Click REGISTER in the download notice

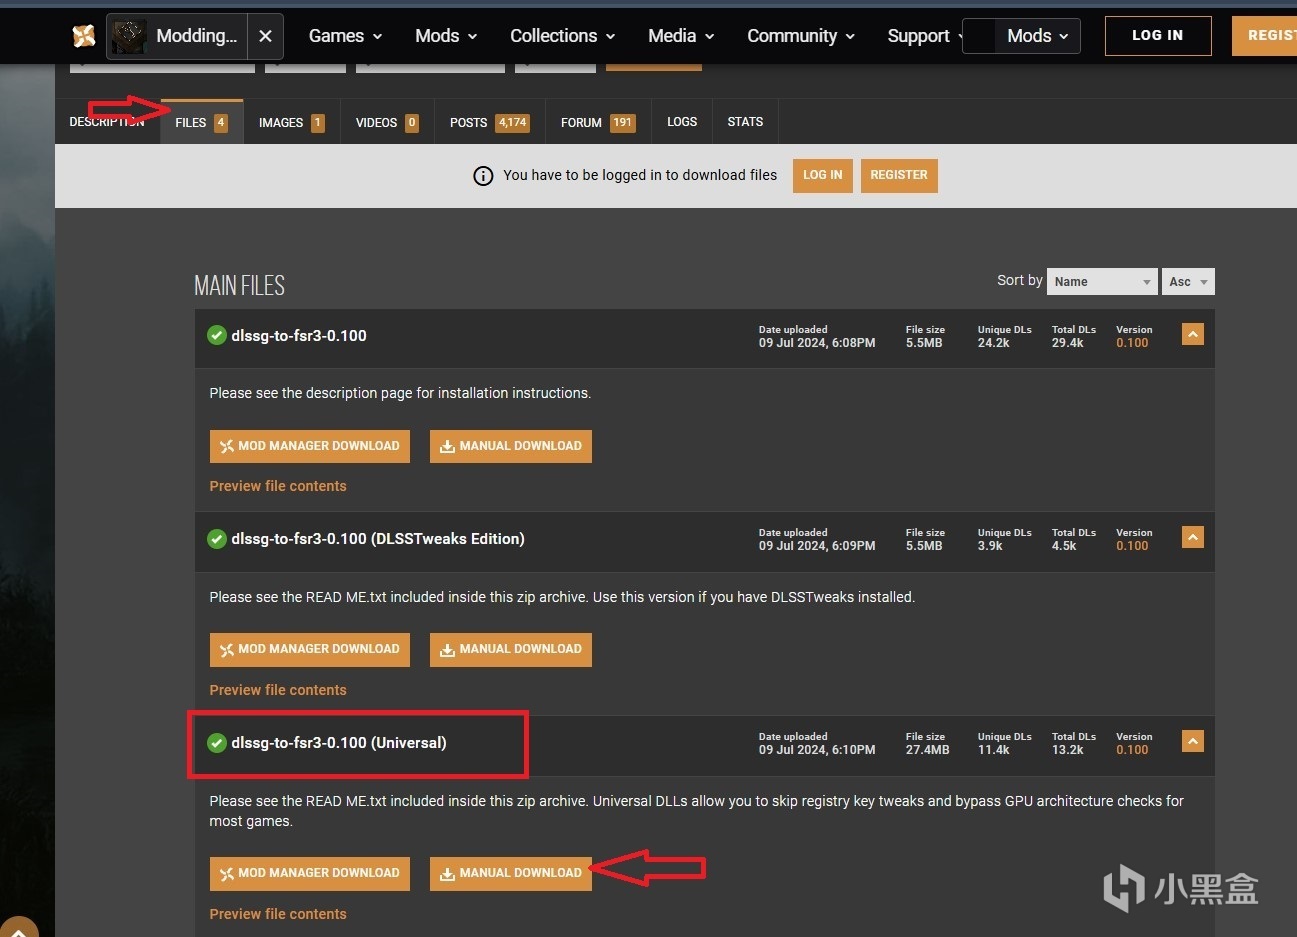pyautogui.click(x=899, y=175)
